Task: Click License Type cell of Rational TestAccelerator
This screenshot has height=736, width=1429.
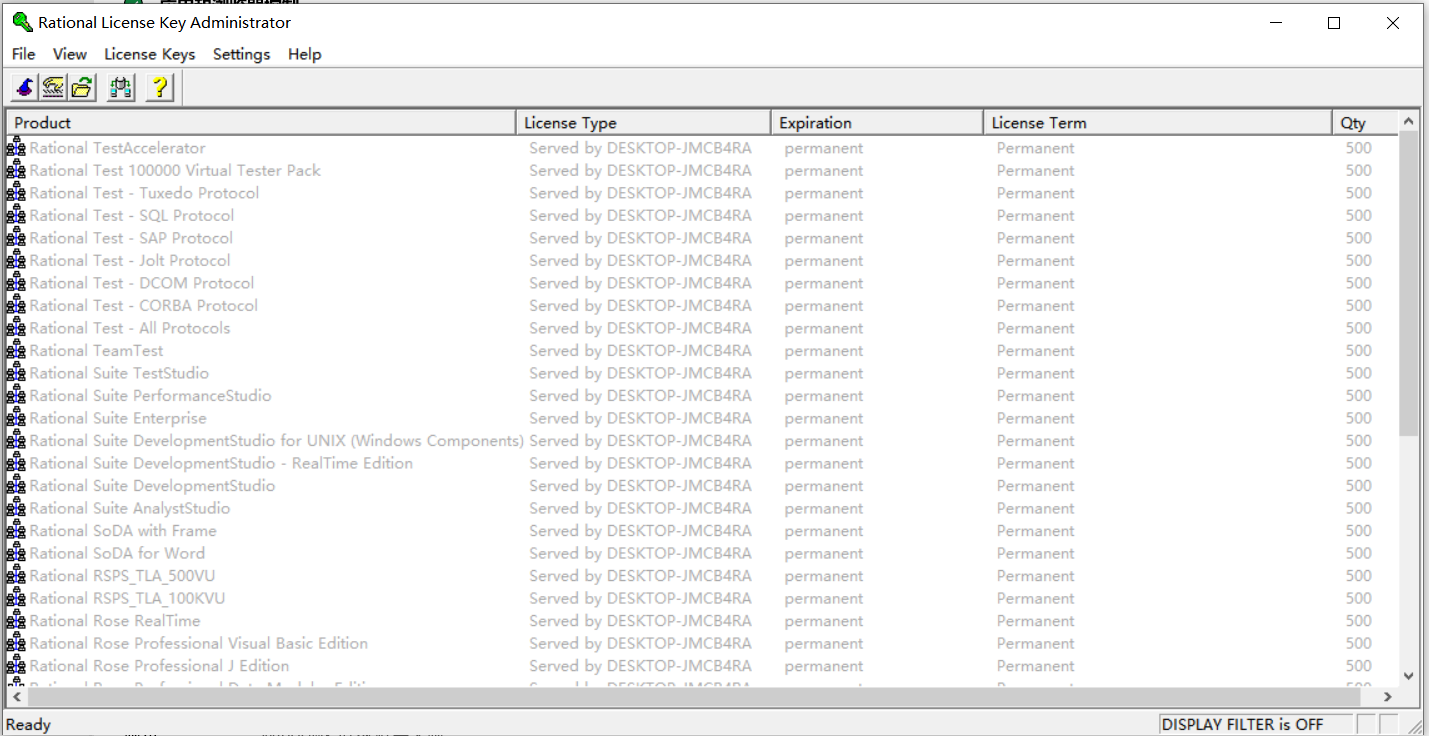Action: click(640, 148)
